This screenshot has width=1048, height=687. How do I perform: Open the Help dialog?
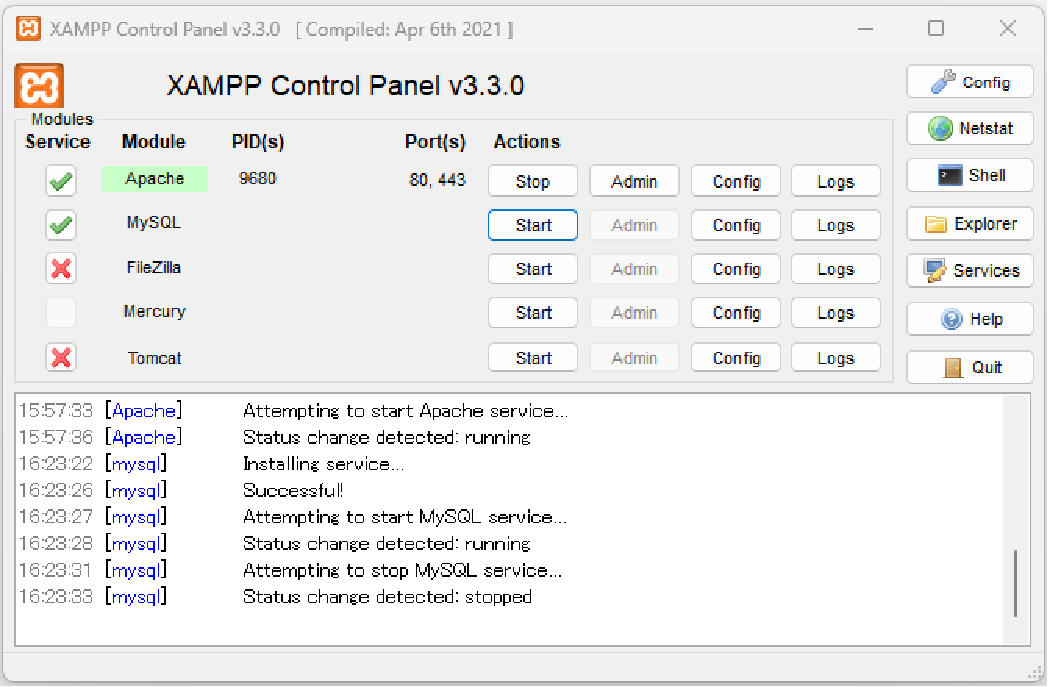[970, 319]
